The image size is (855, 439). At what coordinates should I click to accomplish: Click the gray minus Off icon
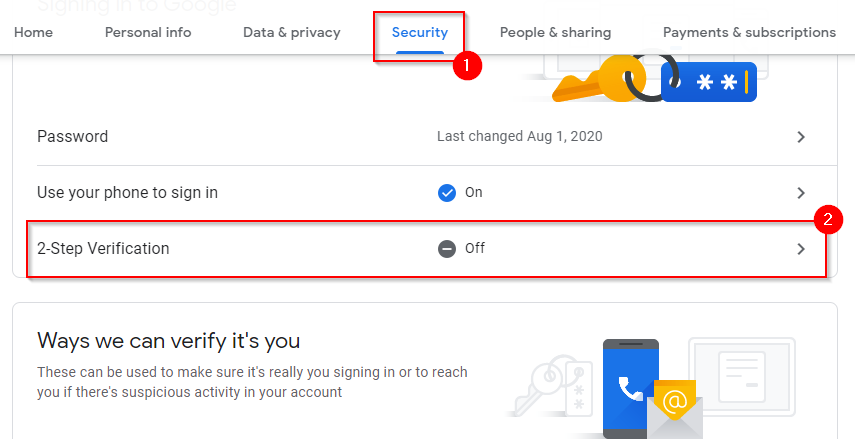447,248
